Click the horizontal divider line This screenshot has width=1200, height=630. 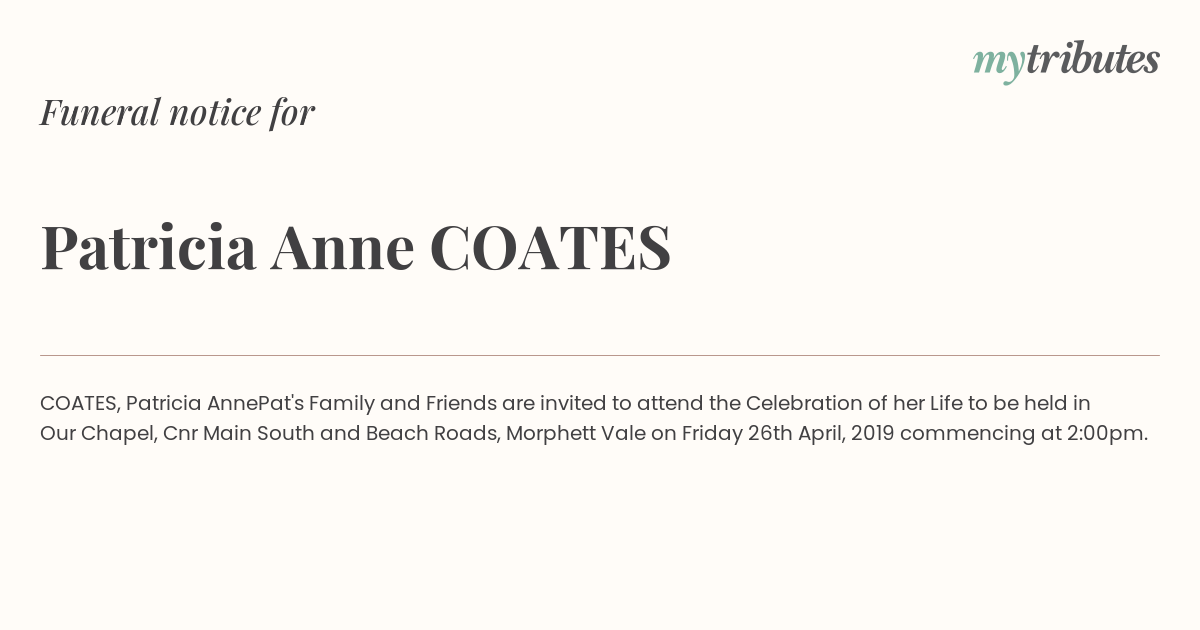600,355
